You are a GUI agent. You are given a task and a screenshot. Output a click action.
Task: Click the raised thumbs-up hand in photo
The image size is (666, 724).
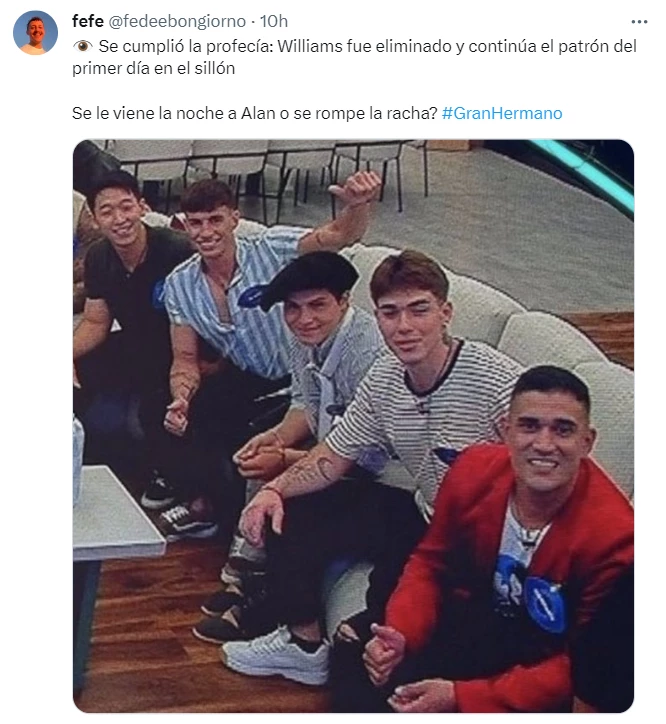[x=356, y=188]
